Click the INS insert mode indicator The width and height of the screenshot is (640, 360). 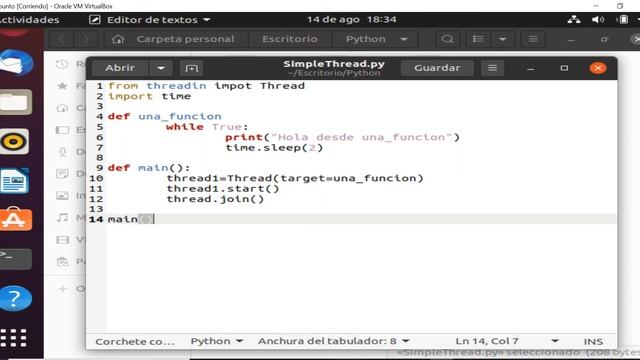tap(593, 342)
